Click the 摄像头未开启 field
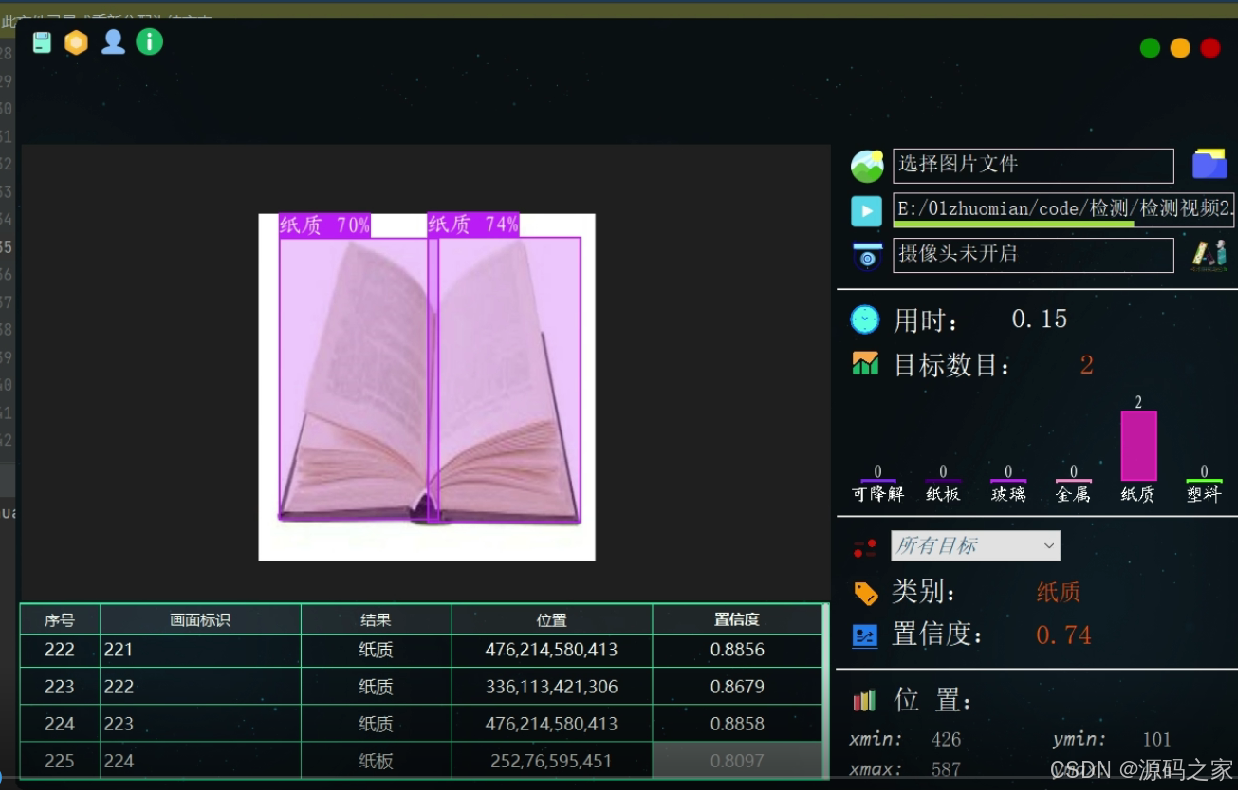The image size is (1238, 790). (x=1033, y=255)
